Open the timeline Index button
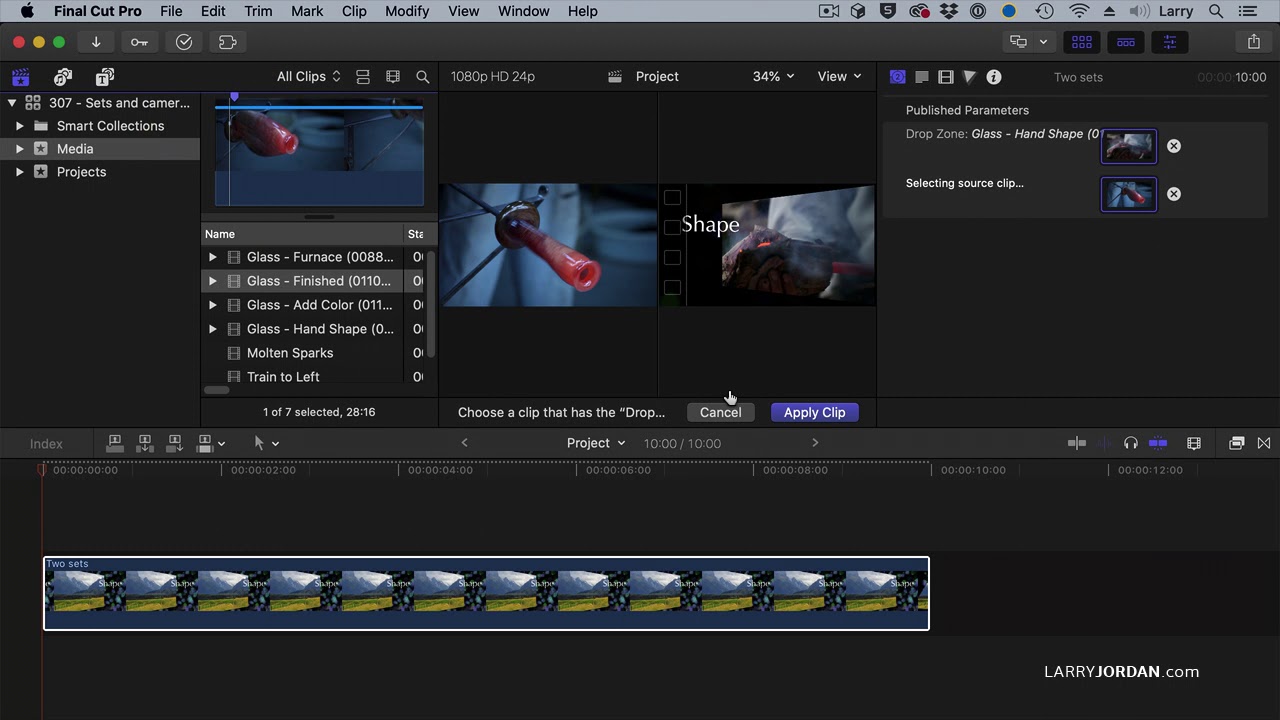1280x720 pixels. (46, 443)
